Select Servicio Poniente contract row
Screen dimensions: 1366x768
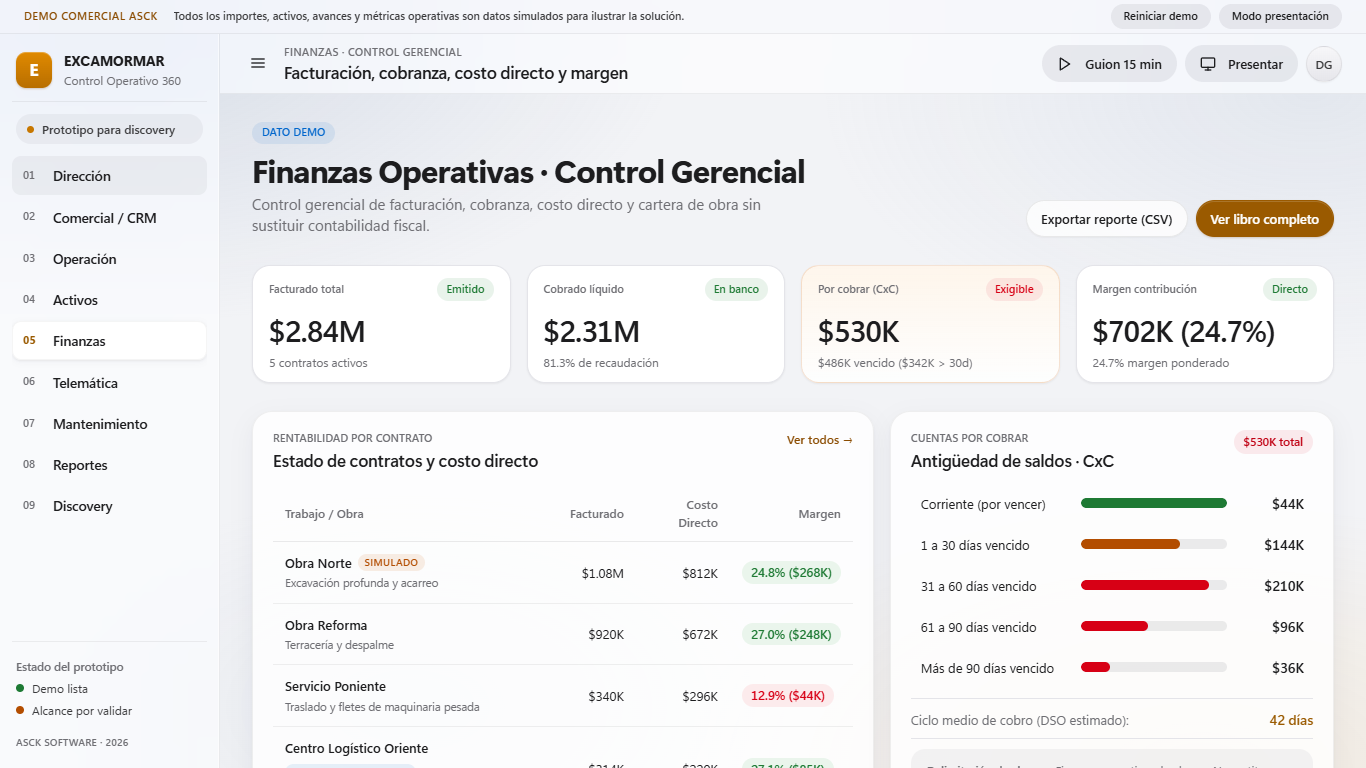click(x=563, y=696)
